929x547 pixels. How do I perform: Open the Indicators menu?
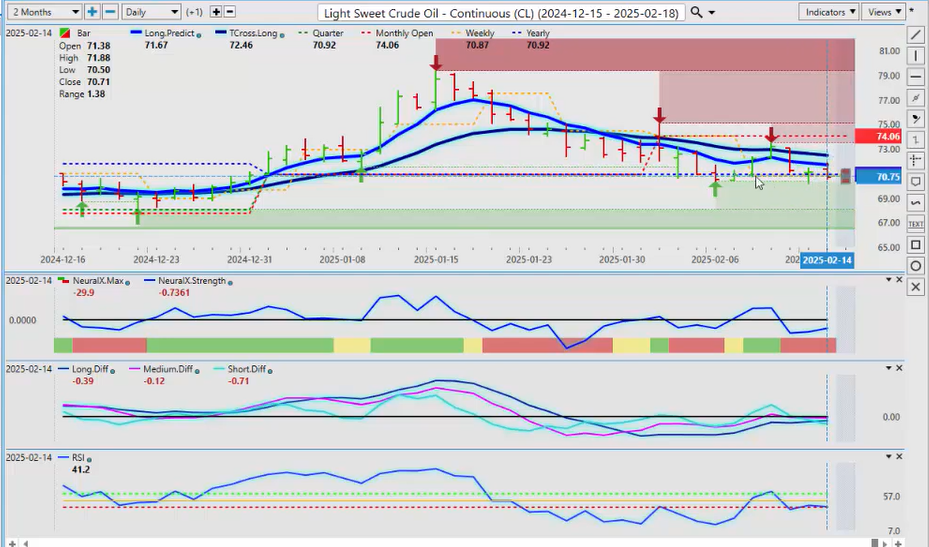tap(829, 12)
